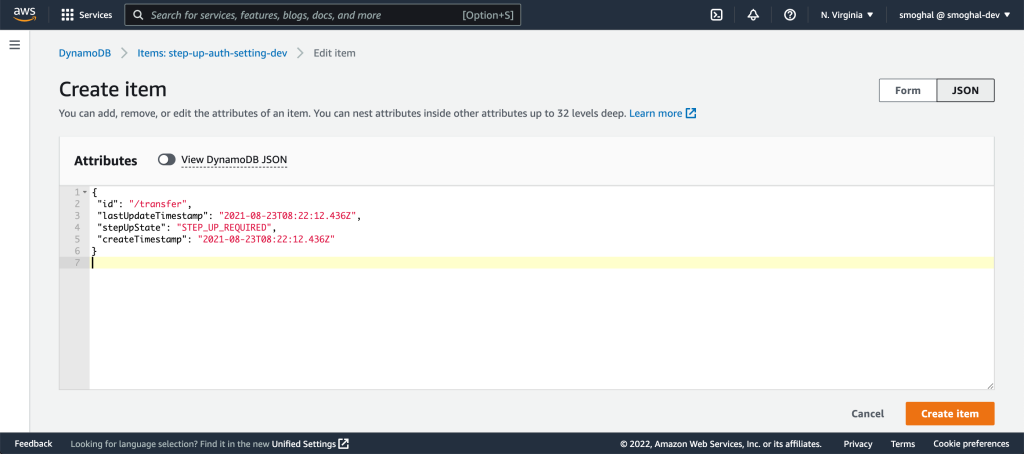Open the N. Virginia region dropdown
Viewport: 1024px width, 454px height.
(x=846, y=15)
